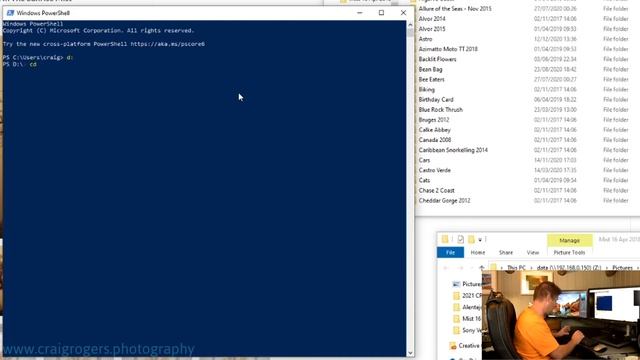Switch to the Share ribbon tab
Image resolution: width=640 pixels, height=360 pixels.
506,253
